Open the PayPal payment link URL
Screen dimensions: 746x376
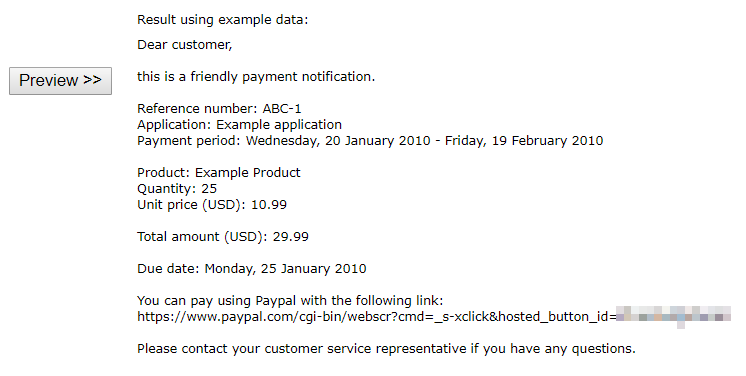click(434, 317)
